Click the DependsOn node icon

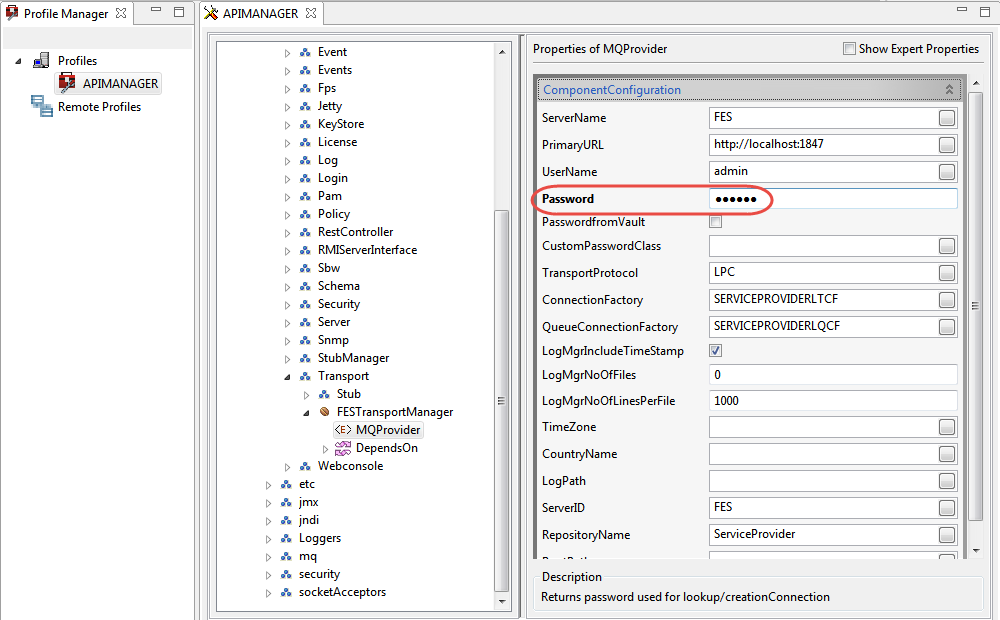343,448
